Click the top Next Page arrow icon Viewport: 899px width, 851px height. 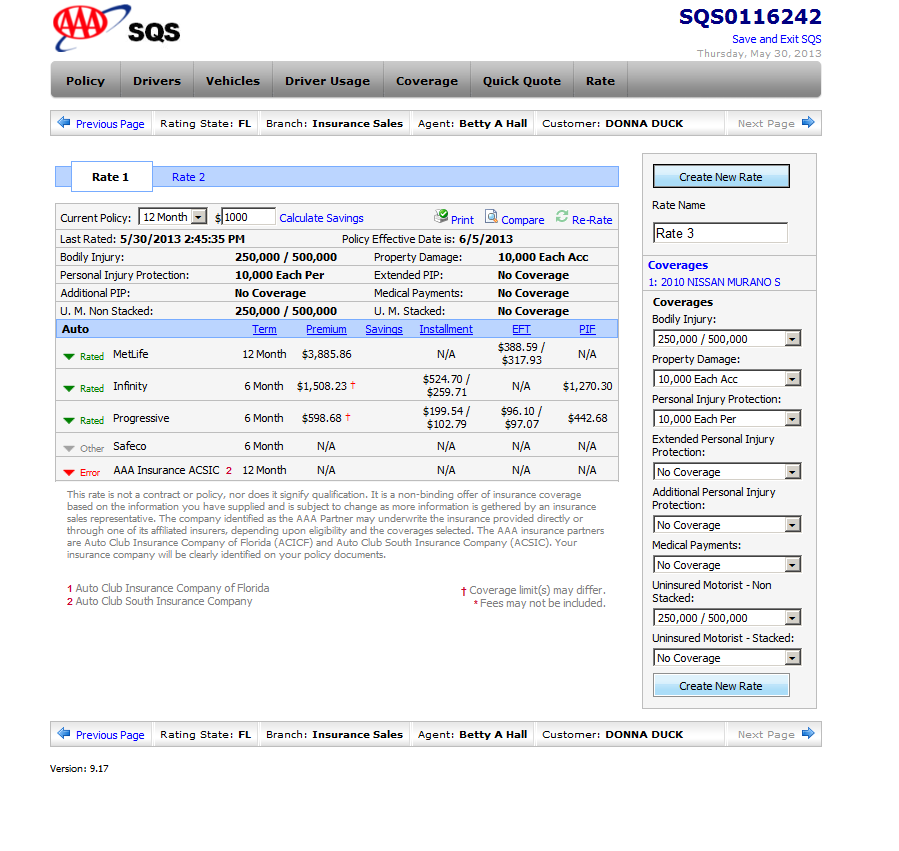pos(808,122)
